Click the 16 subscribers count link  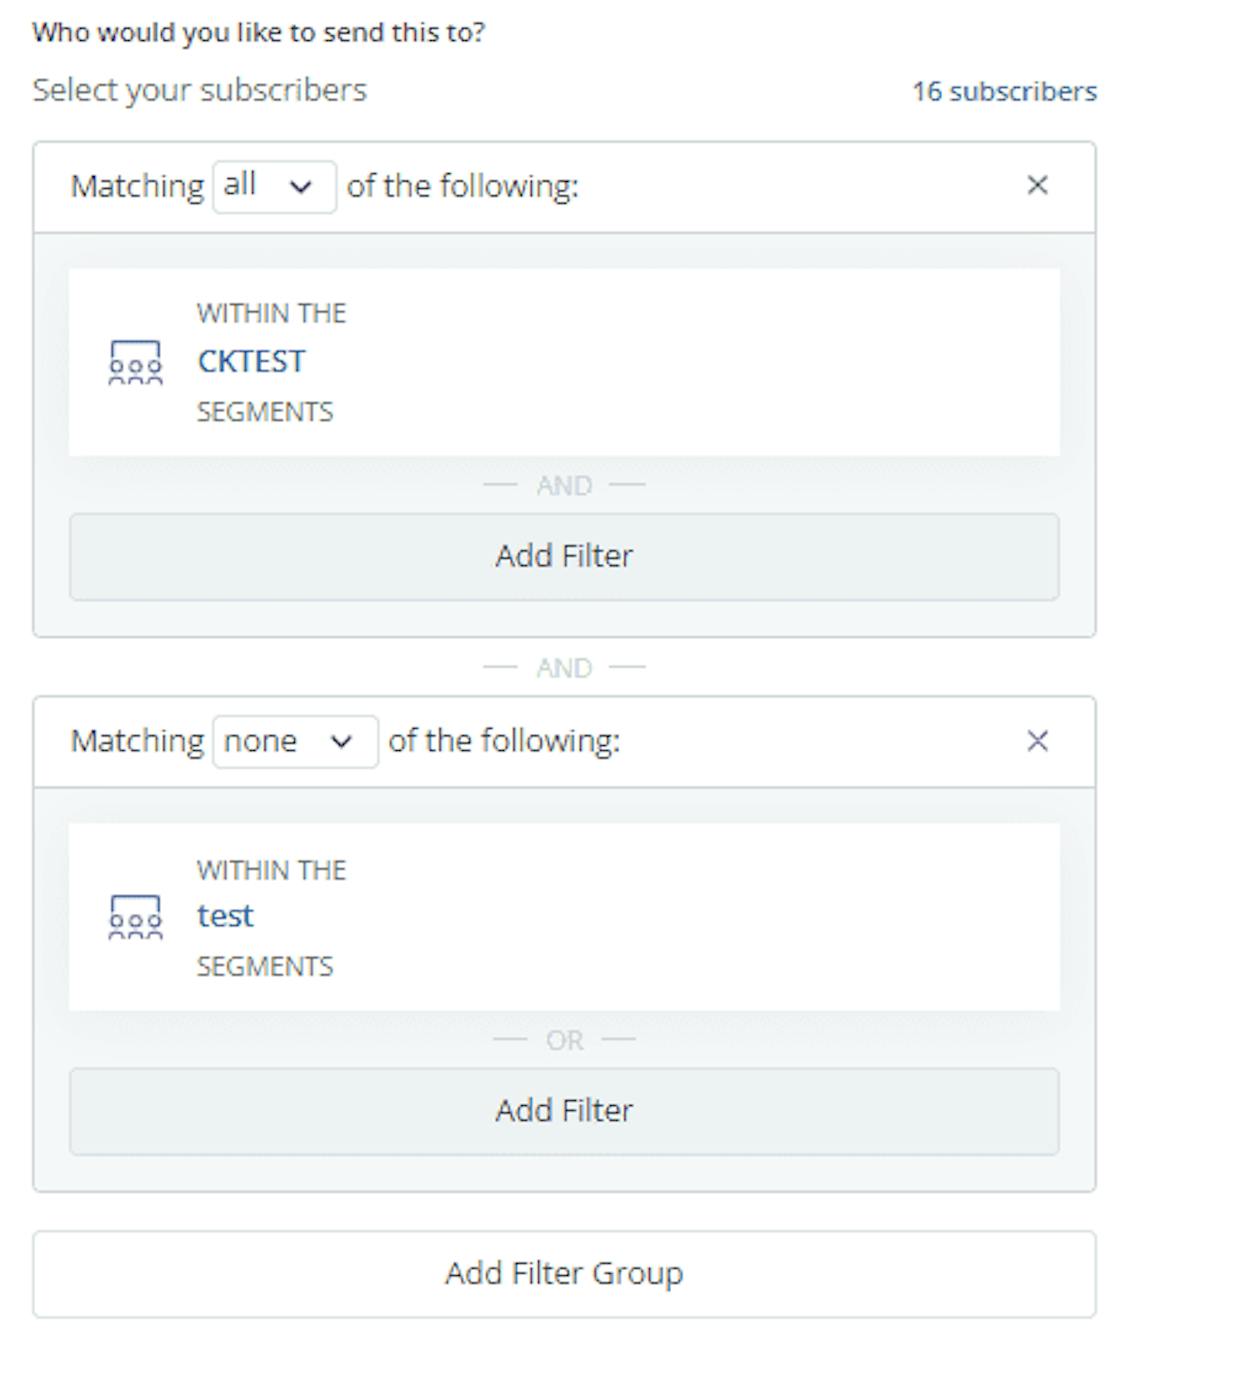[x=1004, y=91]
